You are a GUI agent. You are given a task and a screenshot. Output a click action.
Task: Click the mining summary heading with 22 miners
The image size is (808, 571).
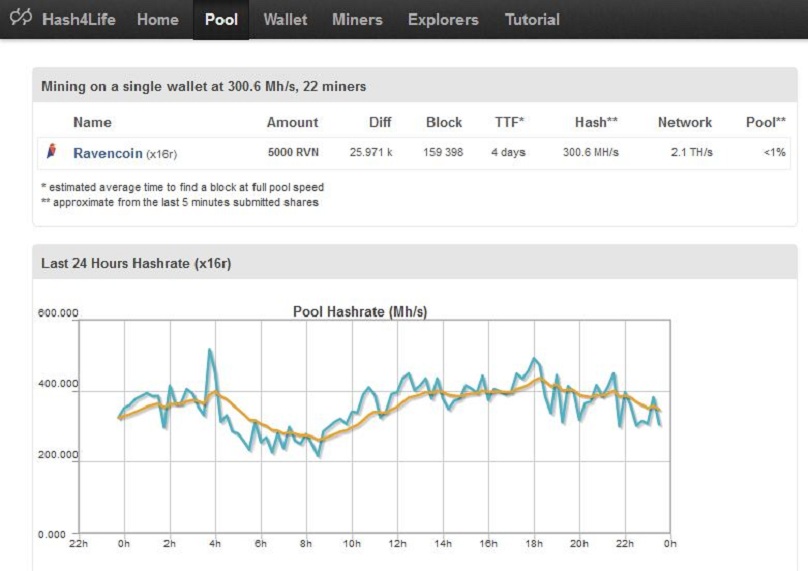point(204,86)
